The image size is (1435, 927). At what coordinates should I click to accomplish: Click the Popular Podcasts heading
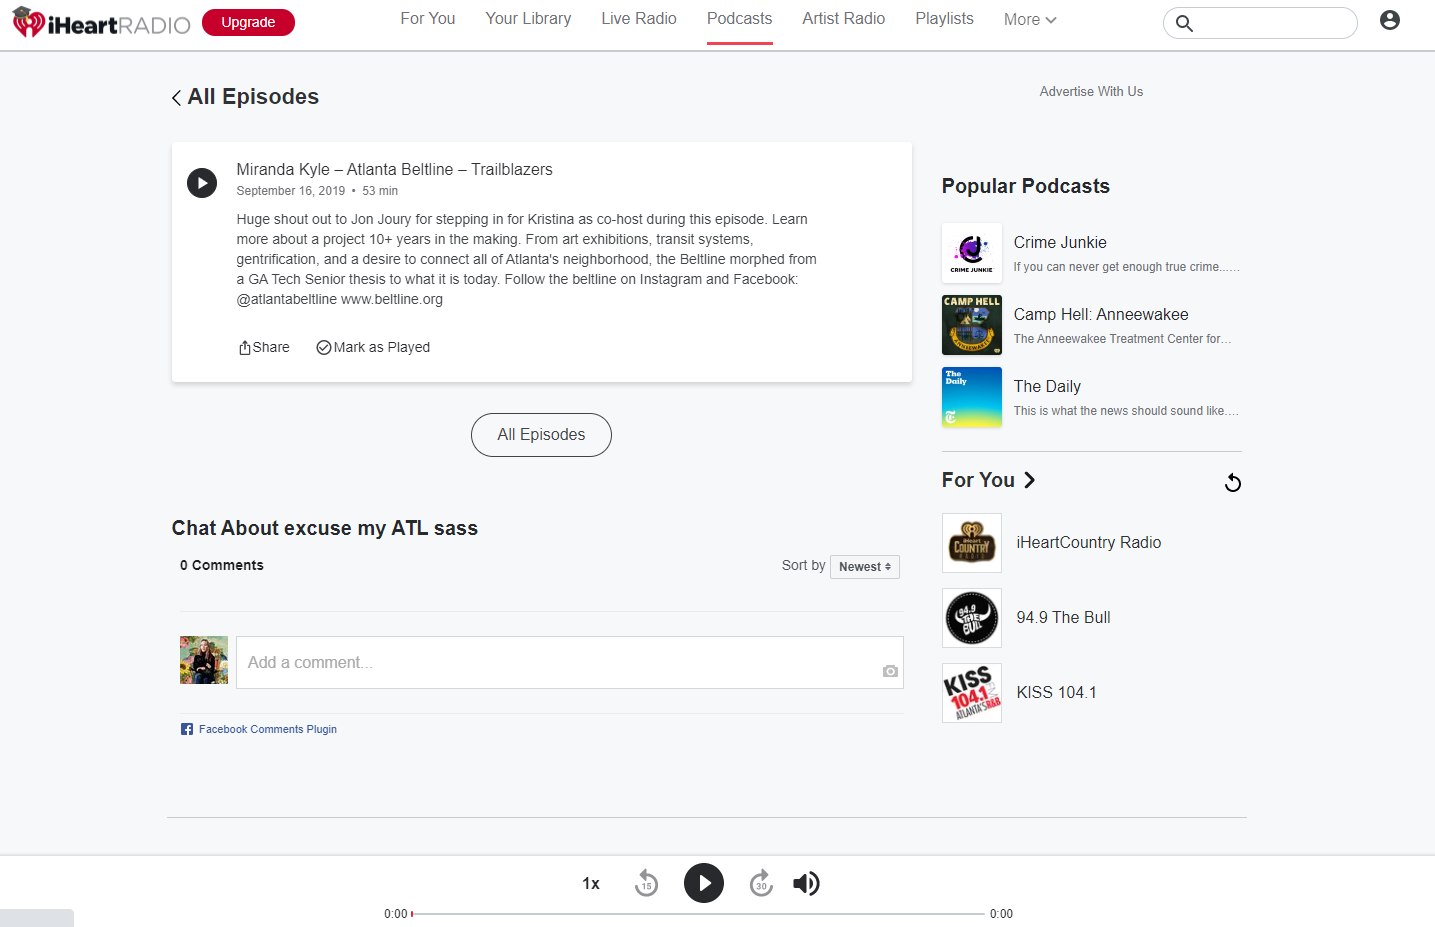(1025, 186)
